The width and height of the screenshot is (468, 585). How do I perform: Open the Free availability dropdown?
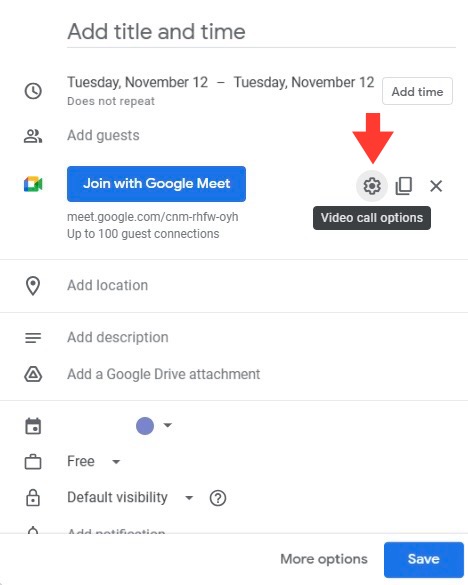click(x=94, y=462)
